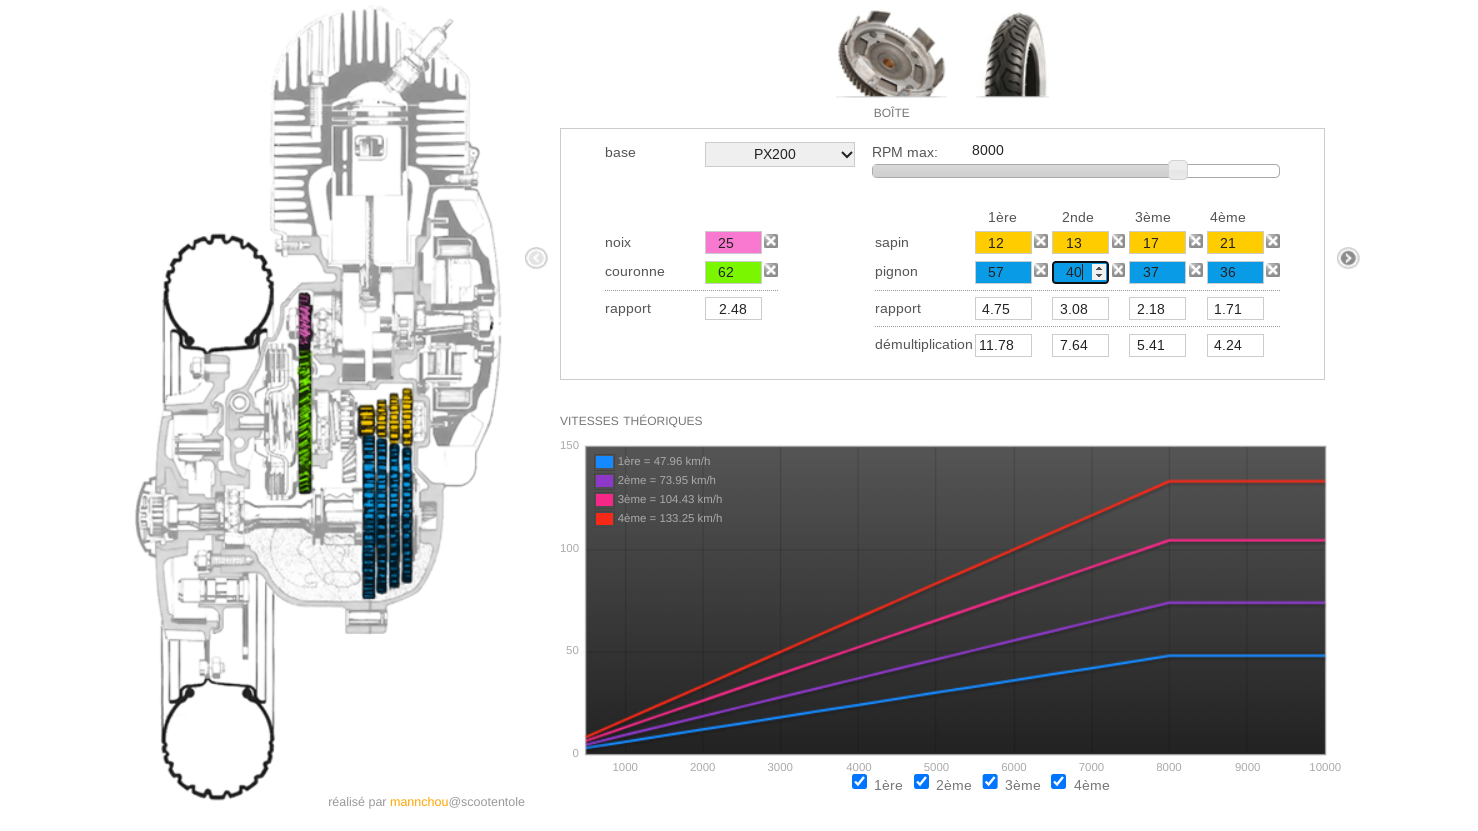Screen dimensions: 1478x831
Task: Click the 2nde sapin field showing 13
Action: 1080,243
